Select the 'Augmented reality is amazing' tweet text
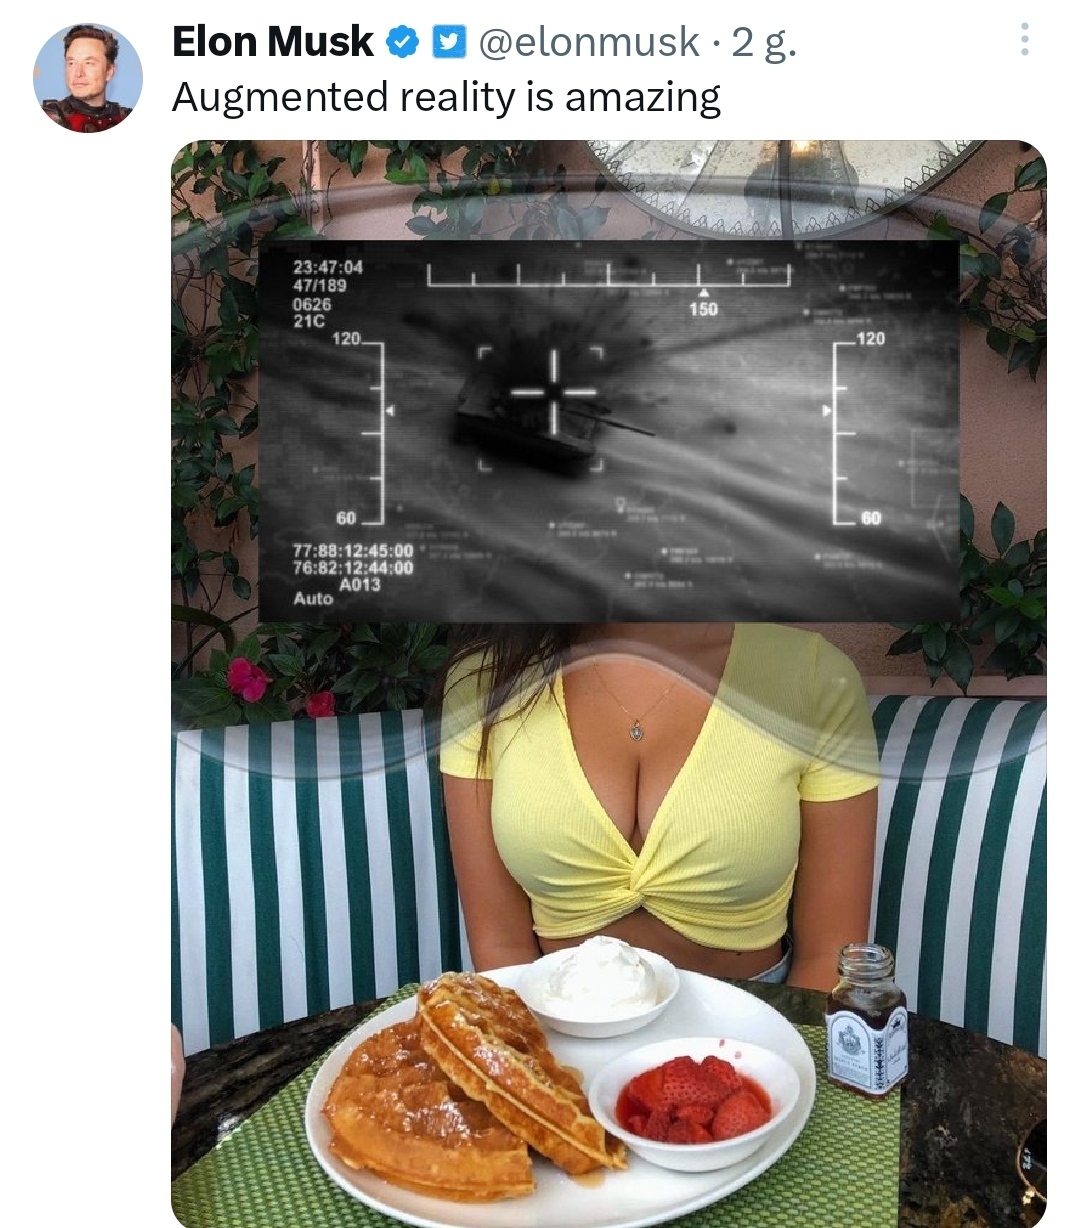This screenshot has width=1080, height=1228. click(x=446, y=98)
